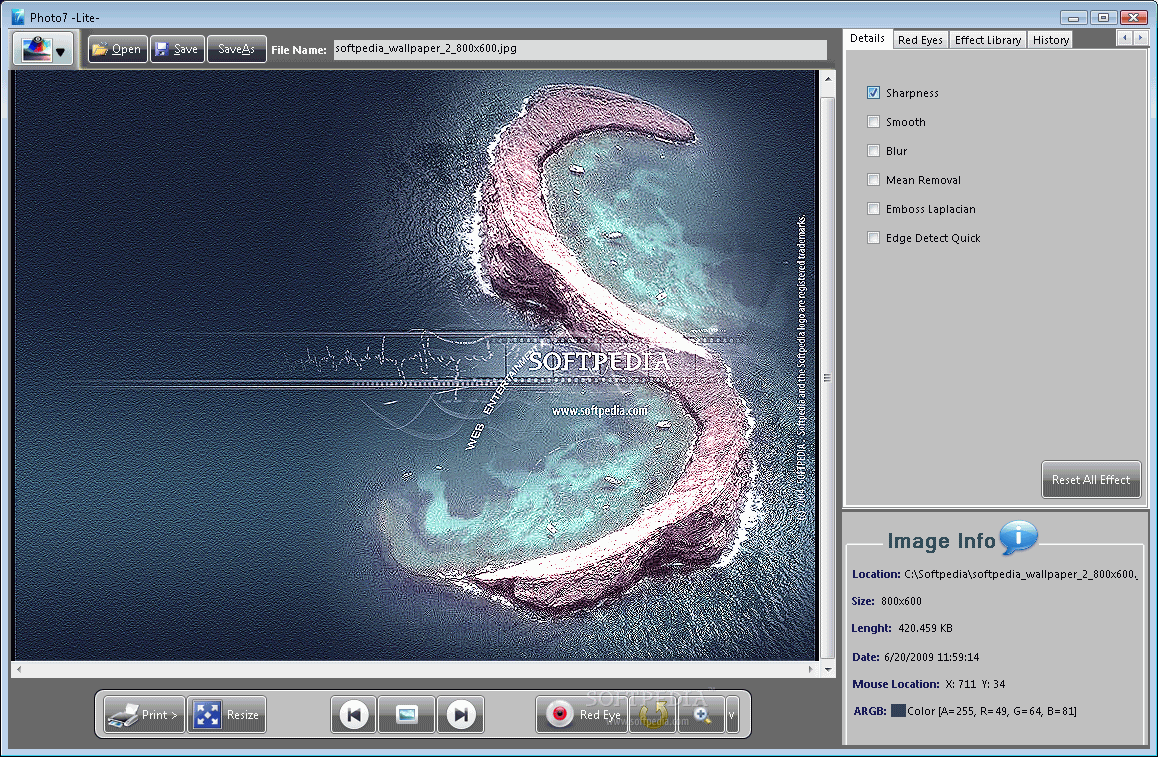Open the Red Eyes tab
Image resolution: width=1158 pixels, height=757 pixels.
click(x=920, y=40)
